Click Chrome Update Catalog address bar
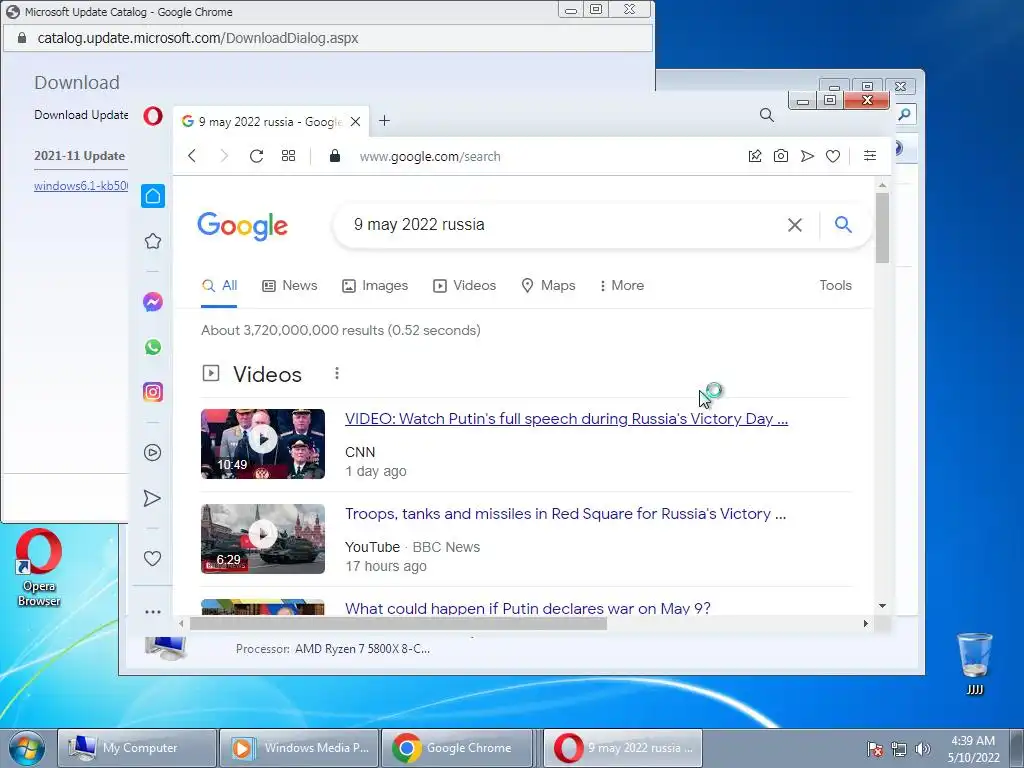Screen dimensions: 1024x768 (328, 38)
